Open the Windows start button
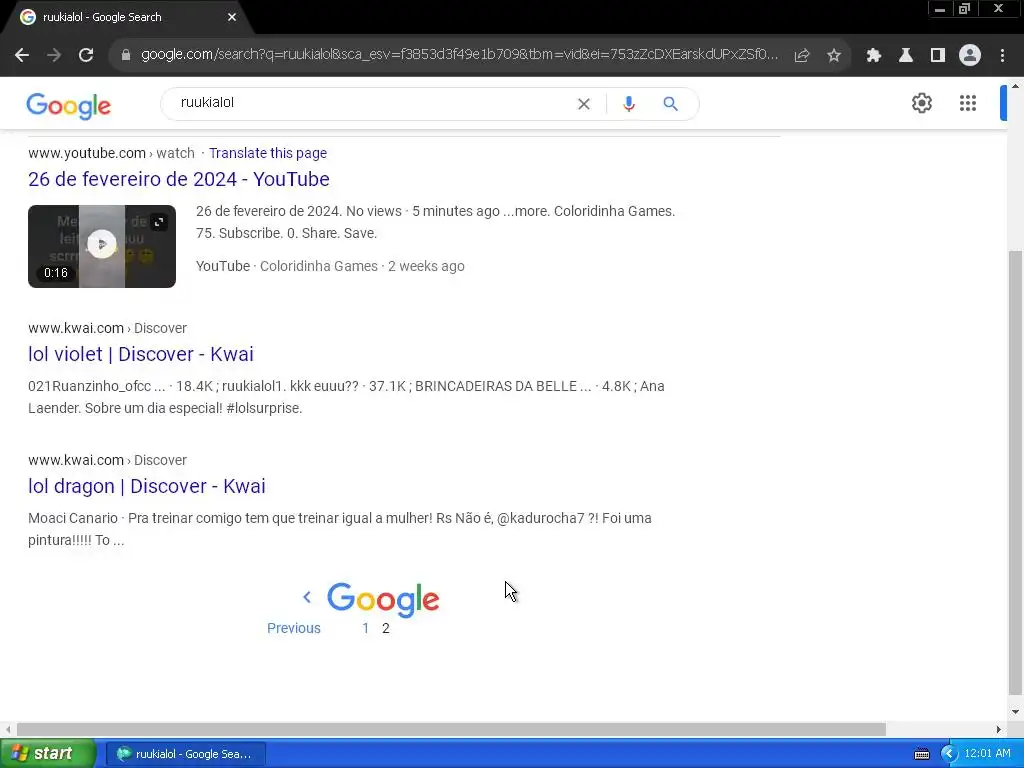The width and height of the screenshot is (1024, 768). click(x=47, y=754)
